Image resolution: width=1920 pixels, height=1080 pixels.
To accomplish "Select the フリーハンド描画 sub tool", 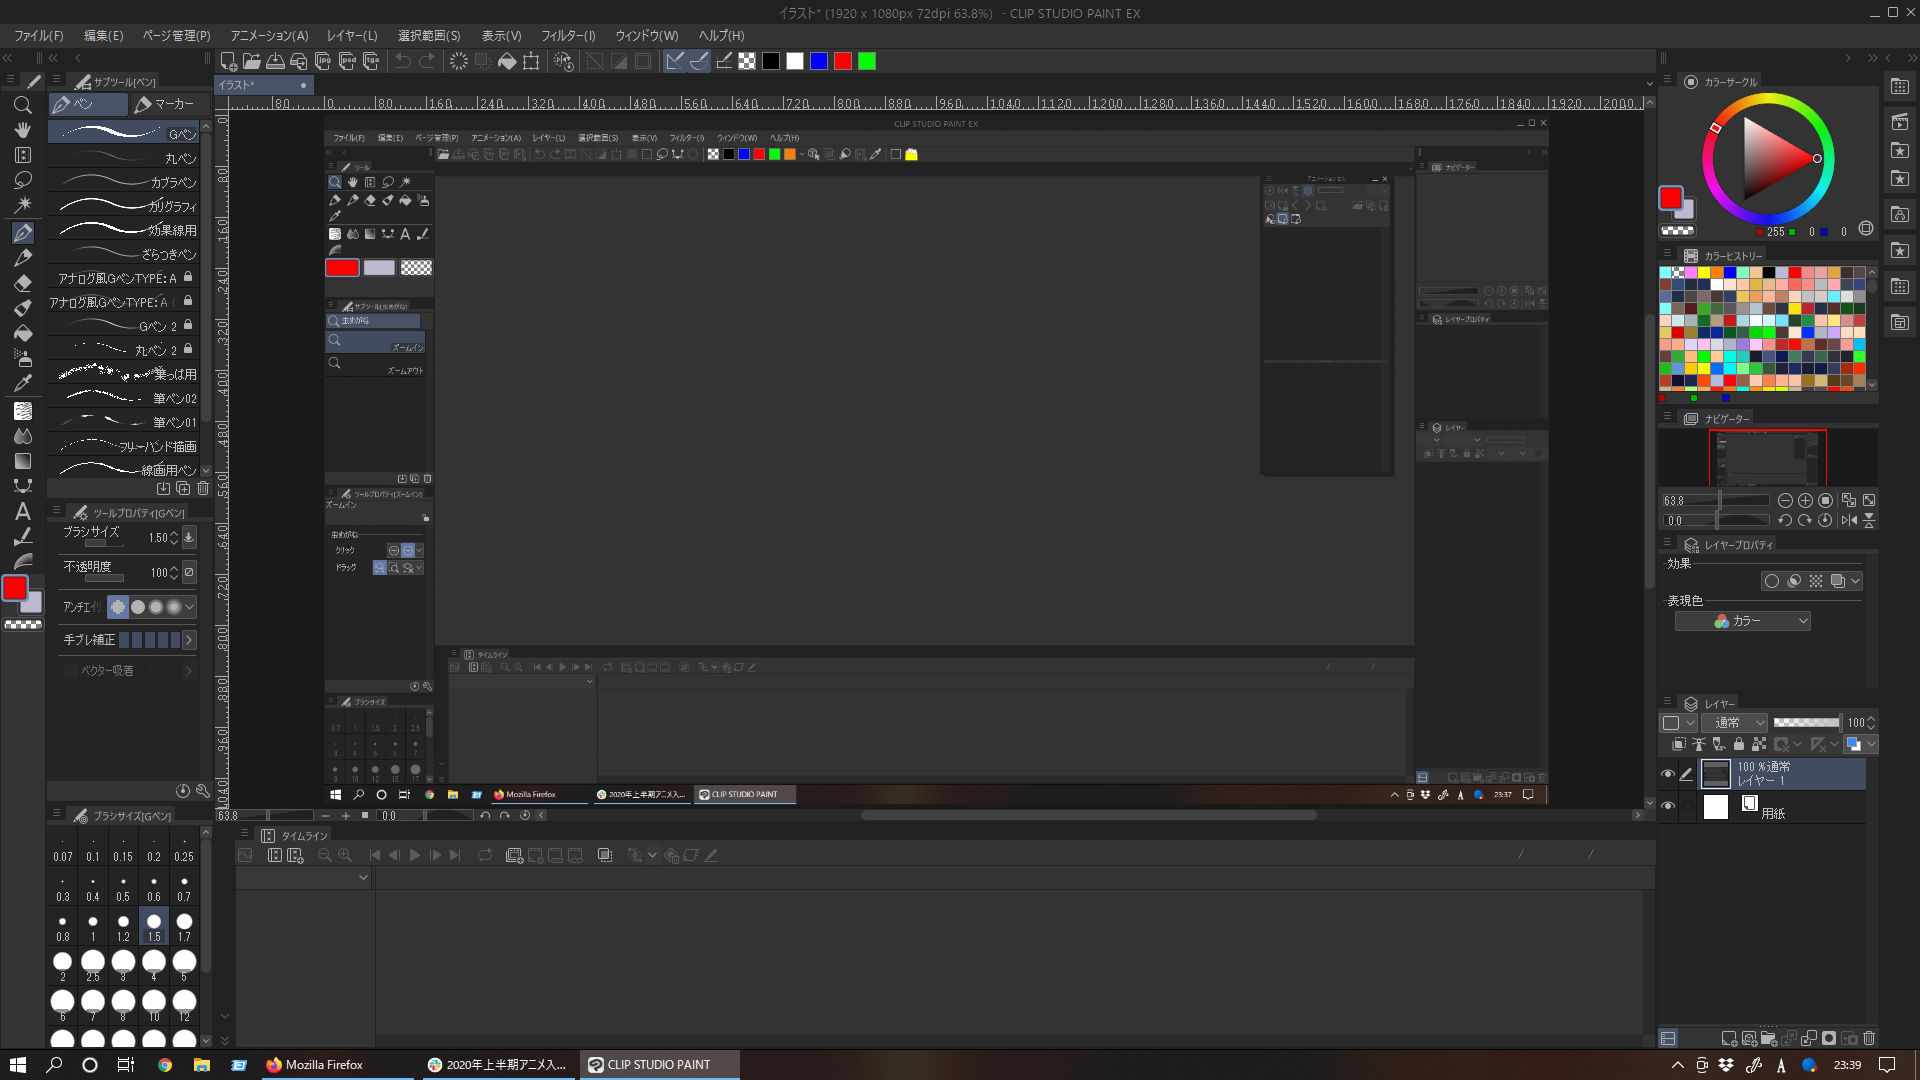I will (x=123, y=446).
